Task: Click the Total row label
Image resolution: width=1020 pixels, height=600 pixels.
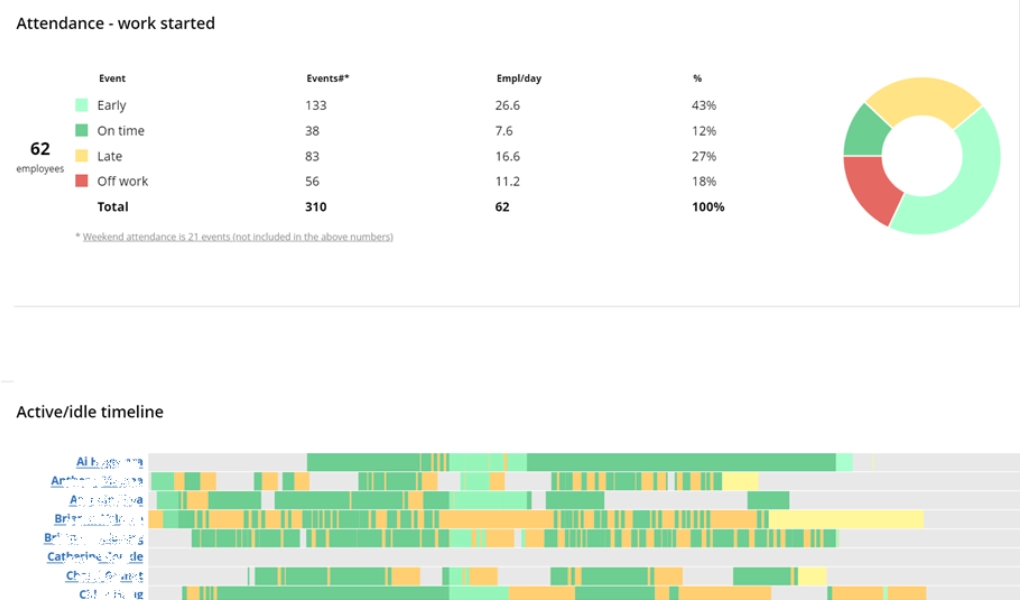Action: click(113, 207)
